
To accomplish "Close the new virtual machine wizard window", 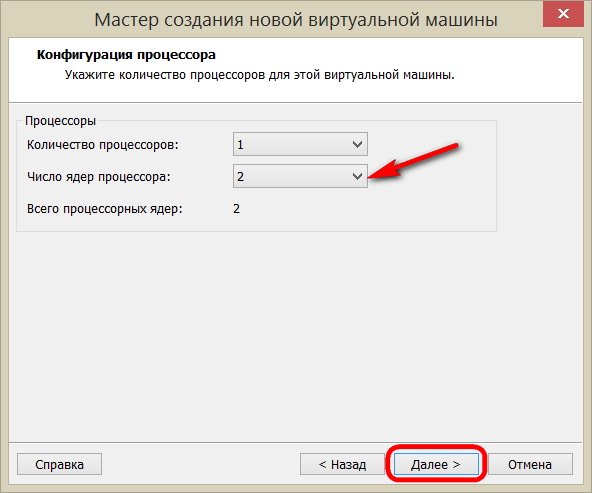I will [x=563, y=14].
